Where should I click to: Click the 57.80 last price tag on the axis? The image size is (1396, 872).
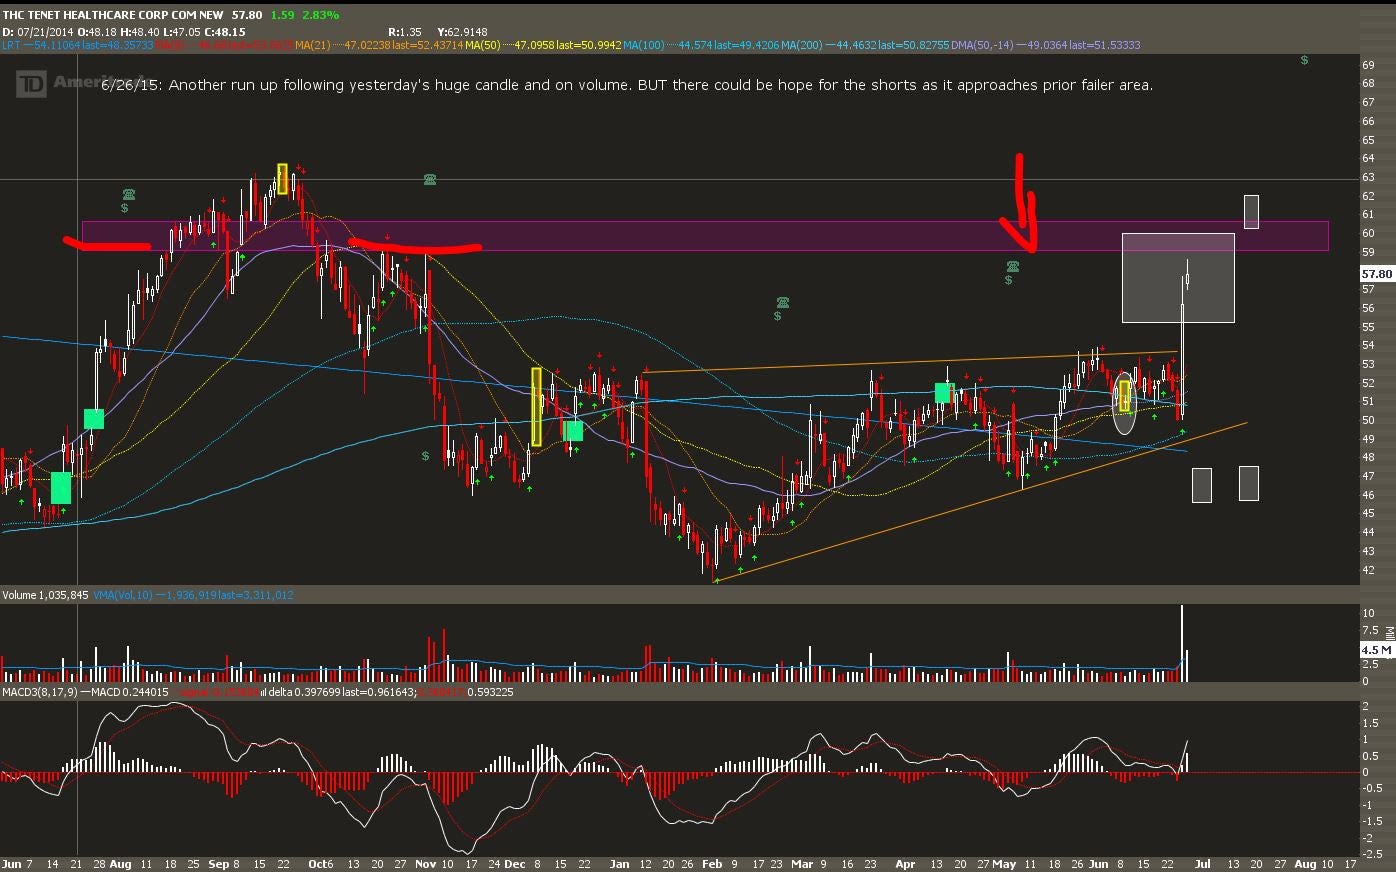(1377, 273)
